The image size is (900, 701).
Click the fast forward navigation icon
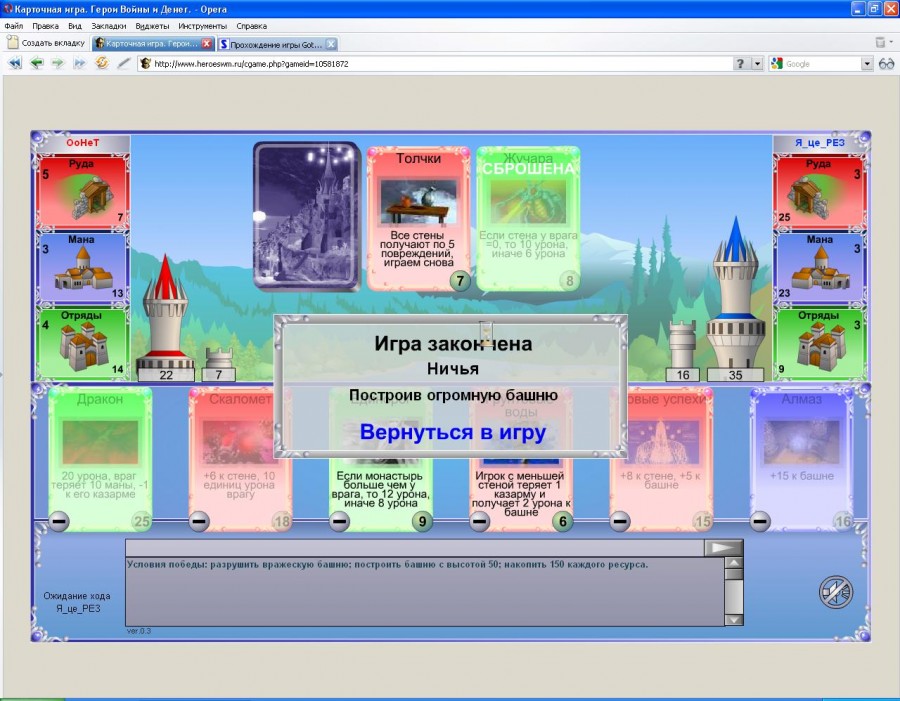[x=79, y=63]
